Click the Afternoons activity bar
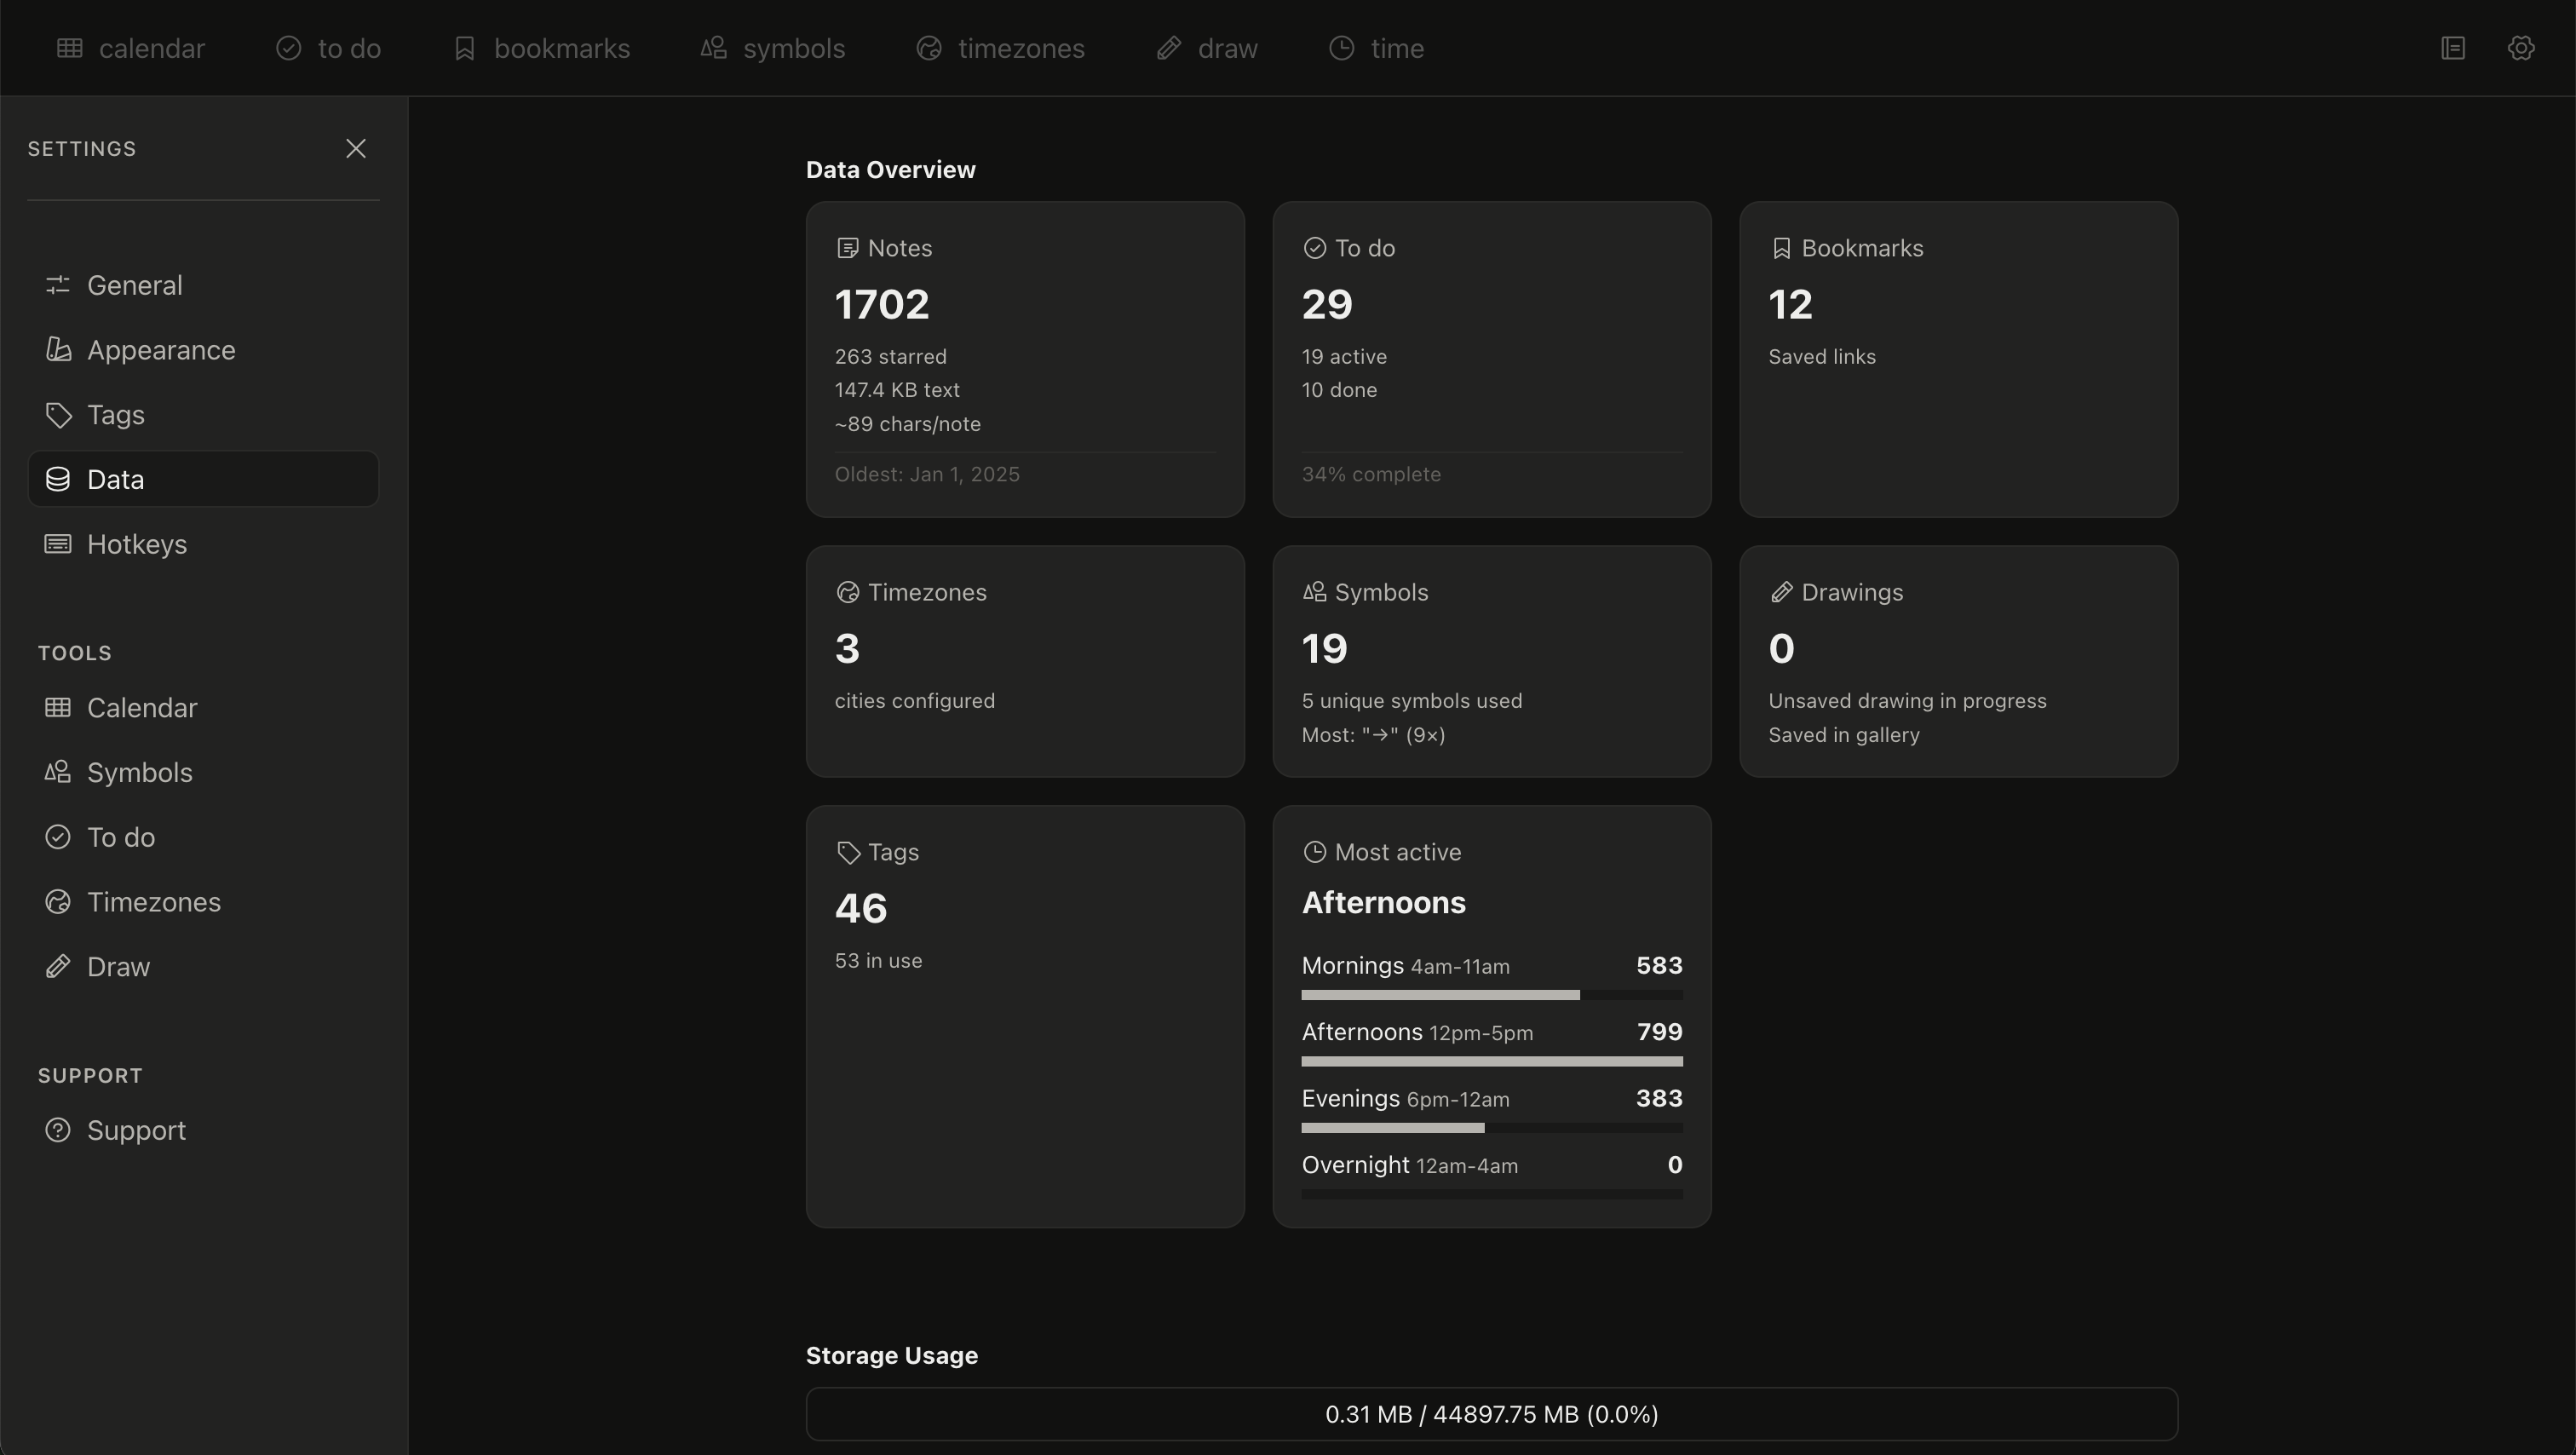Screen dimensions: 2576x1455 [1492, 1061]
